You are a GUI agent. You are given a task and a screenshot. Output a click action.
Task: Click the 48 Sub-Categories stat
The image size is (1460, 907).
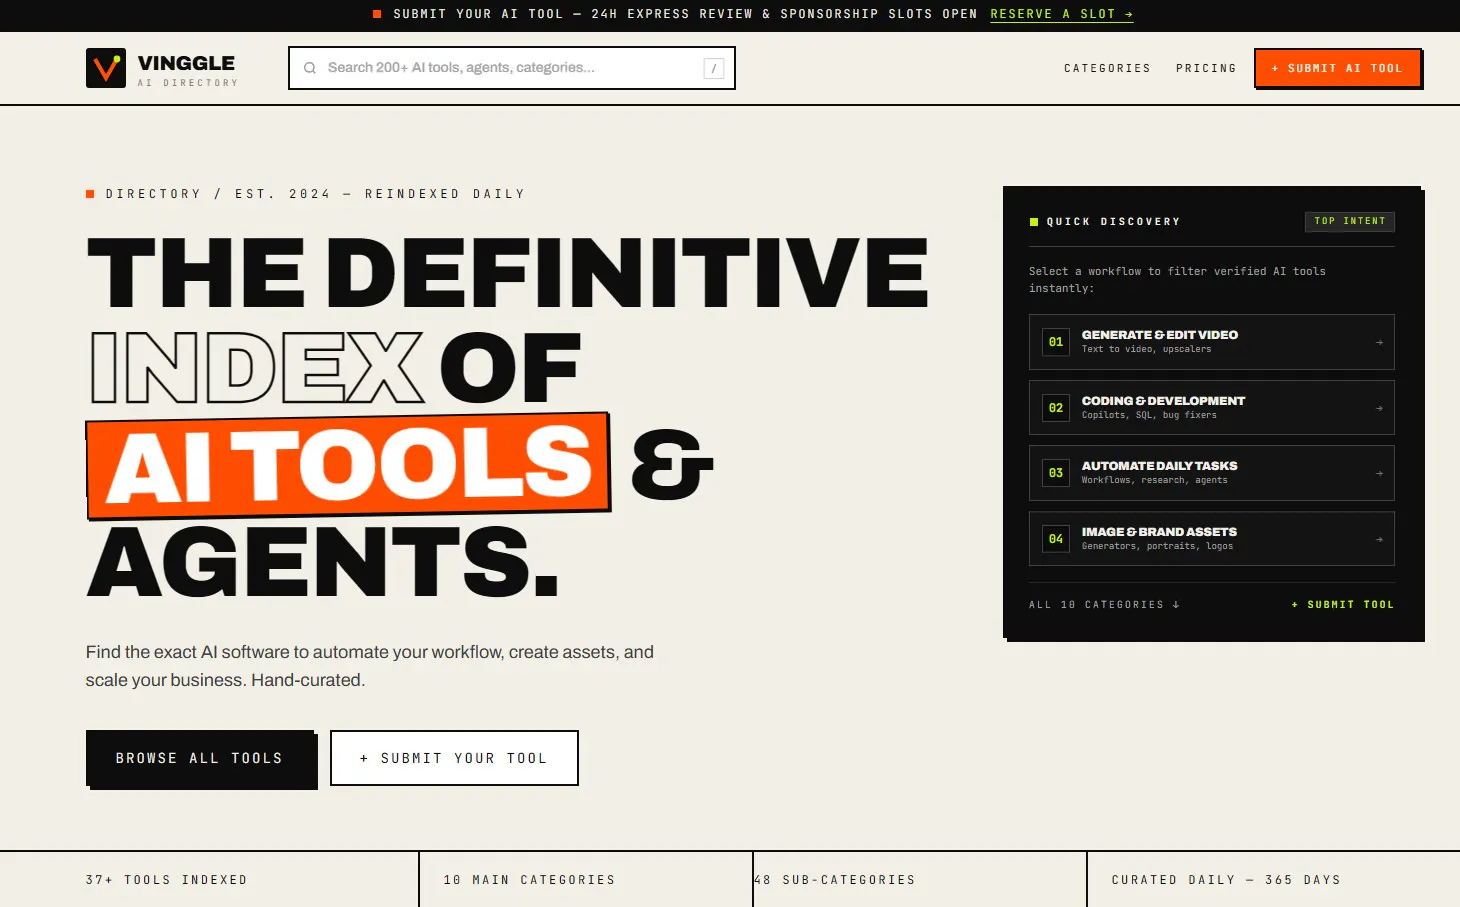coord(834,880)
